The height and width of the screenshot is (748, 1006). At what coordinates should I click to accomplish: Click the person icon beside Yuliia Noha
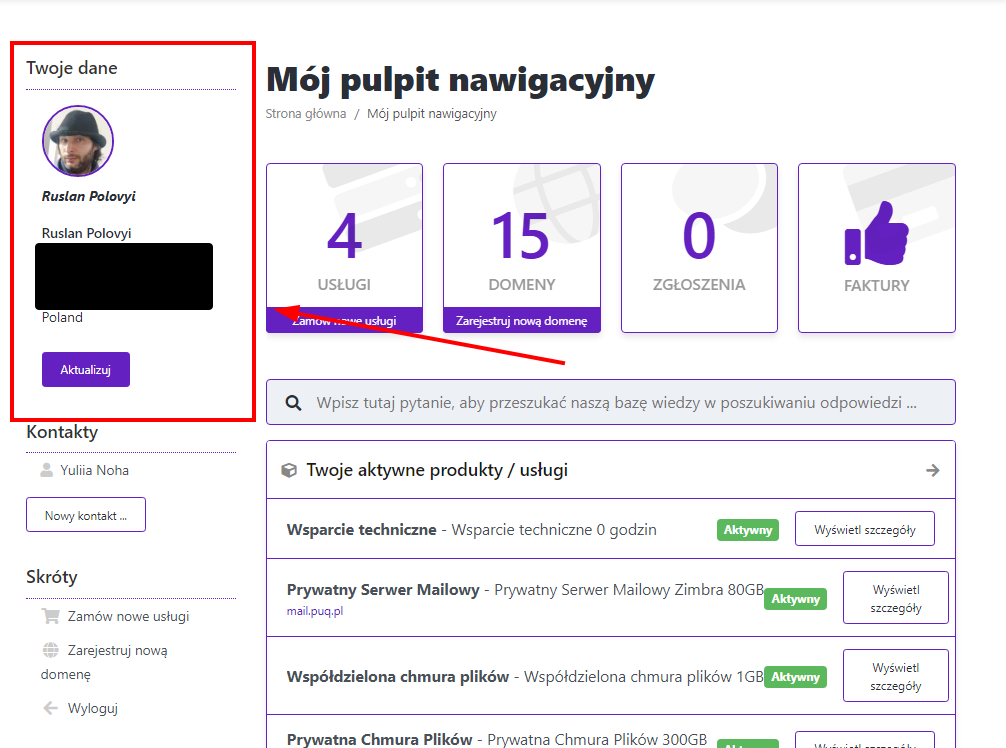(46, 470)
